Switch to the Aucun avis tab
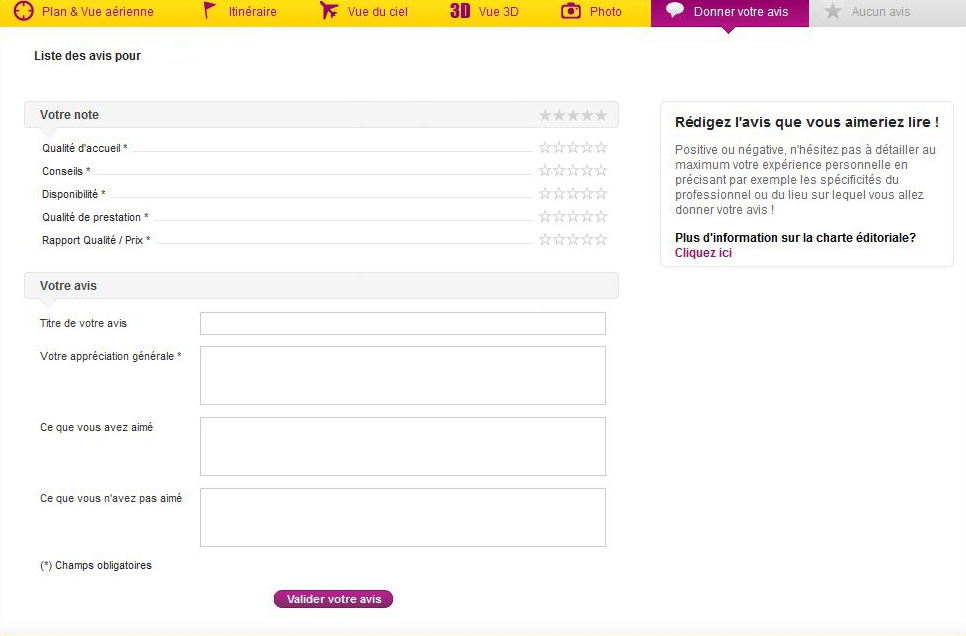This screenshot has height=636, width=966. click(x=880, y=12)
